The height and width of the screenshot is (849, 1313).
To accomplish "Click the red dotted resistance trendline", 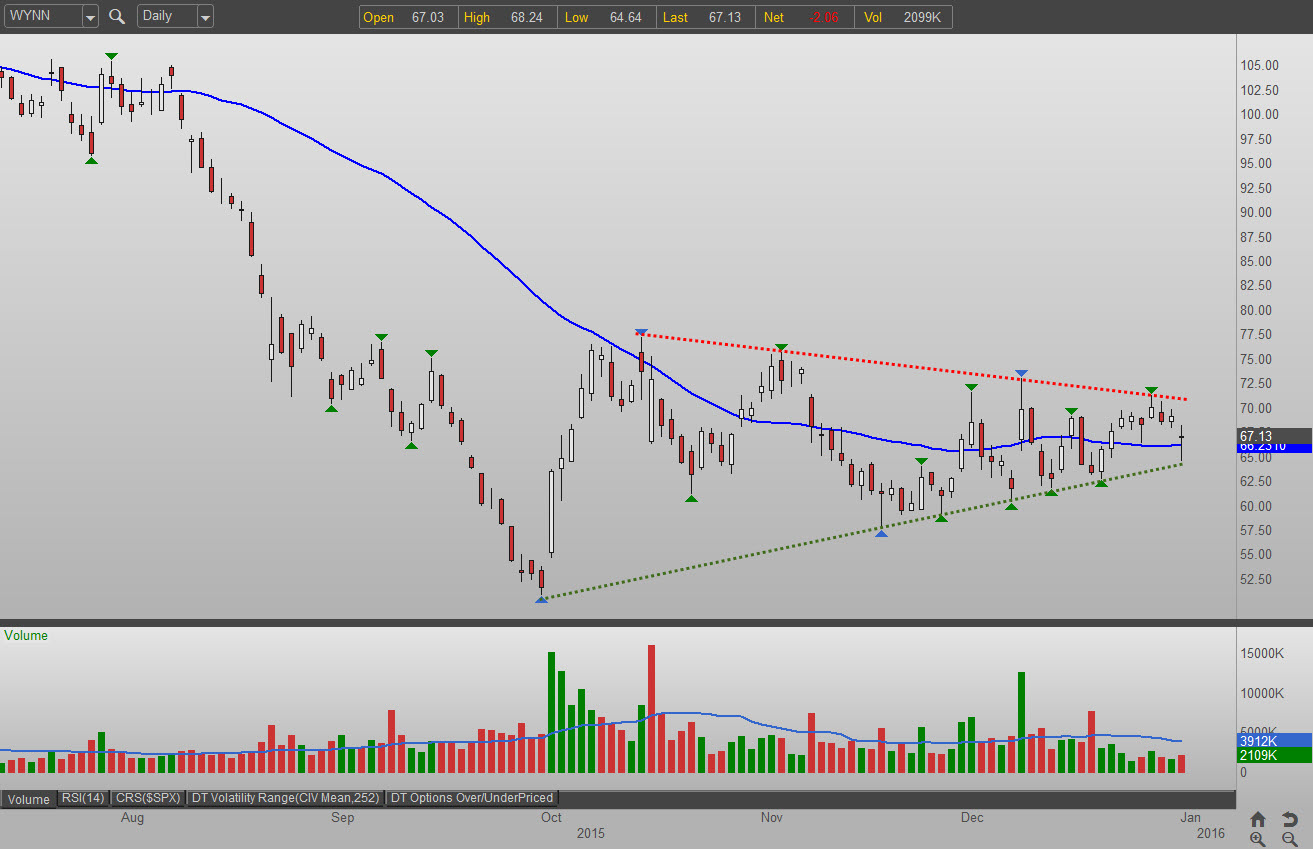I will click(900, 364).
